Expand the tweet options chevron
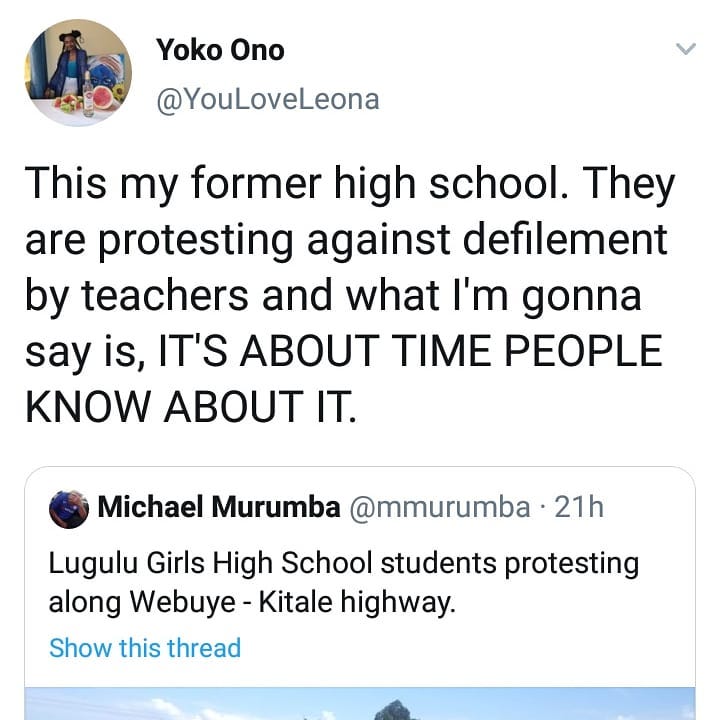 tap(685, 48)
